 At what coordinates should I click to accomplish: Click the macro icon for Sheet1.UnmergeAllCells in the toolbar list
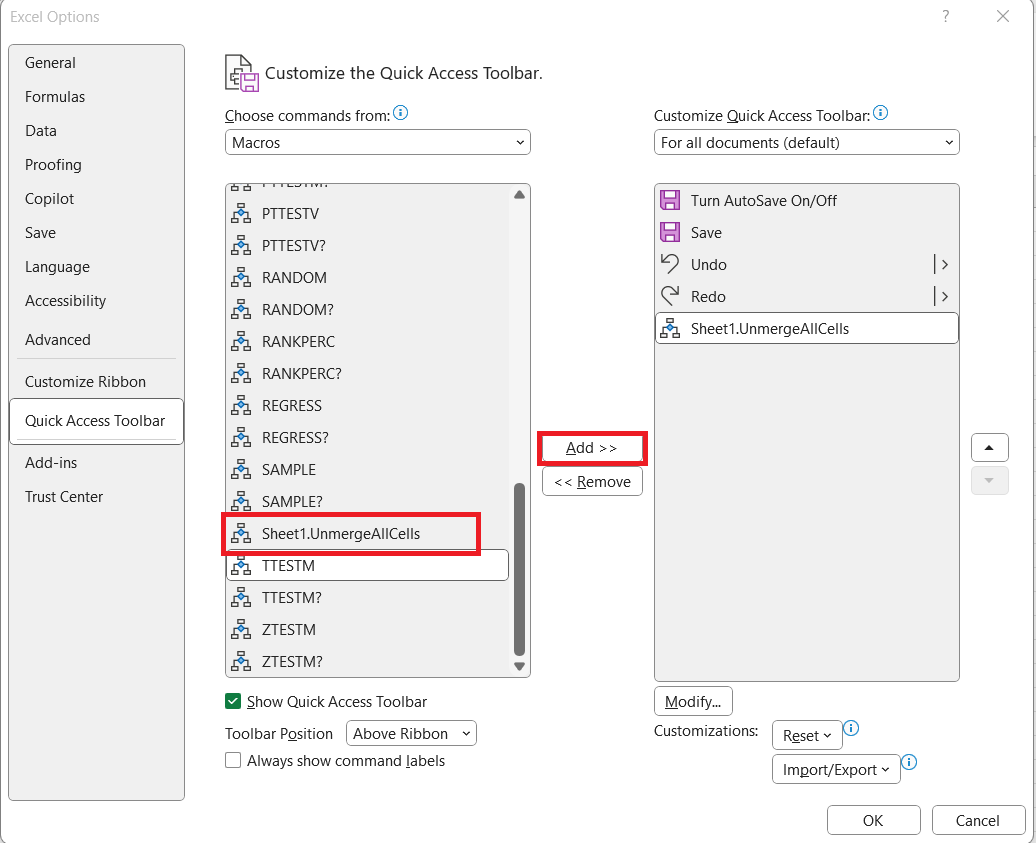click(670, 328)
